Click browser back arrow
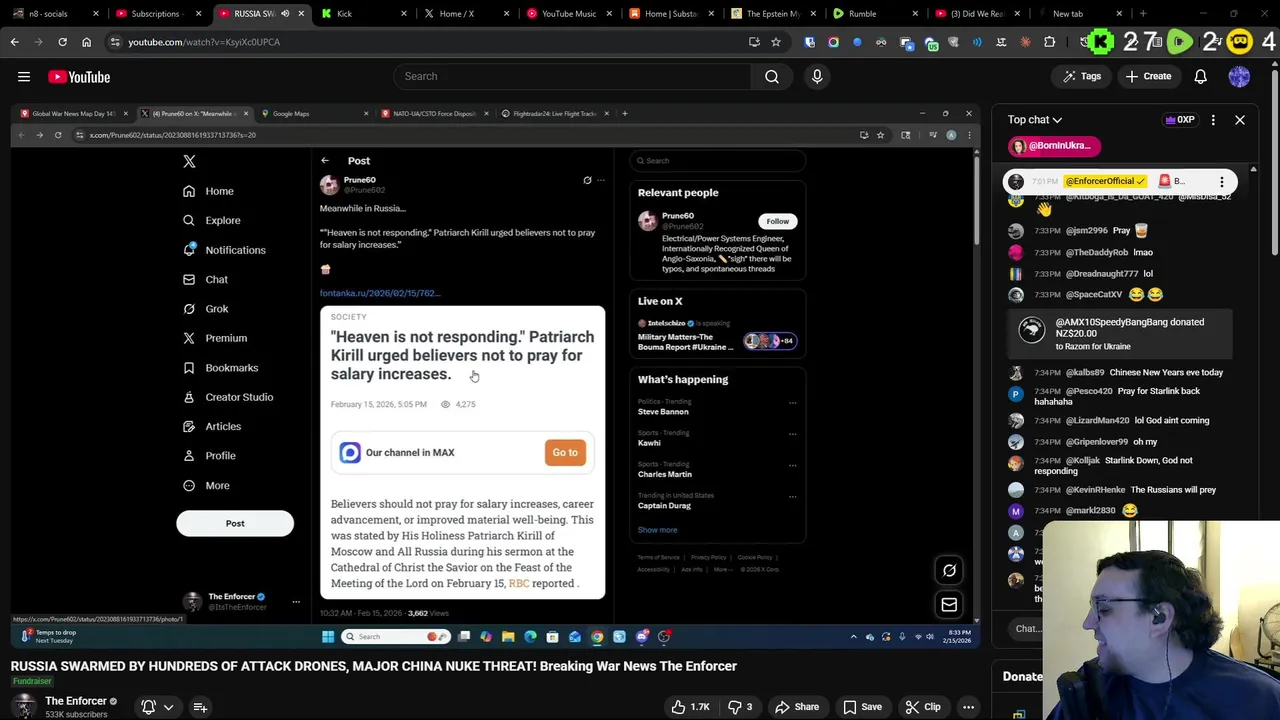Image resolution: width=1280 pixels, height=720 pixels. click(x=14, y=42)
